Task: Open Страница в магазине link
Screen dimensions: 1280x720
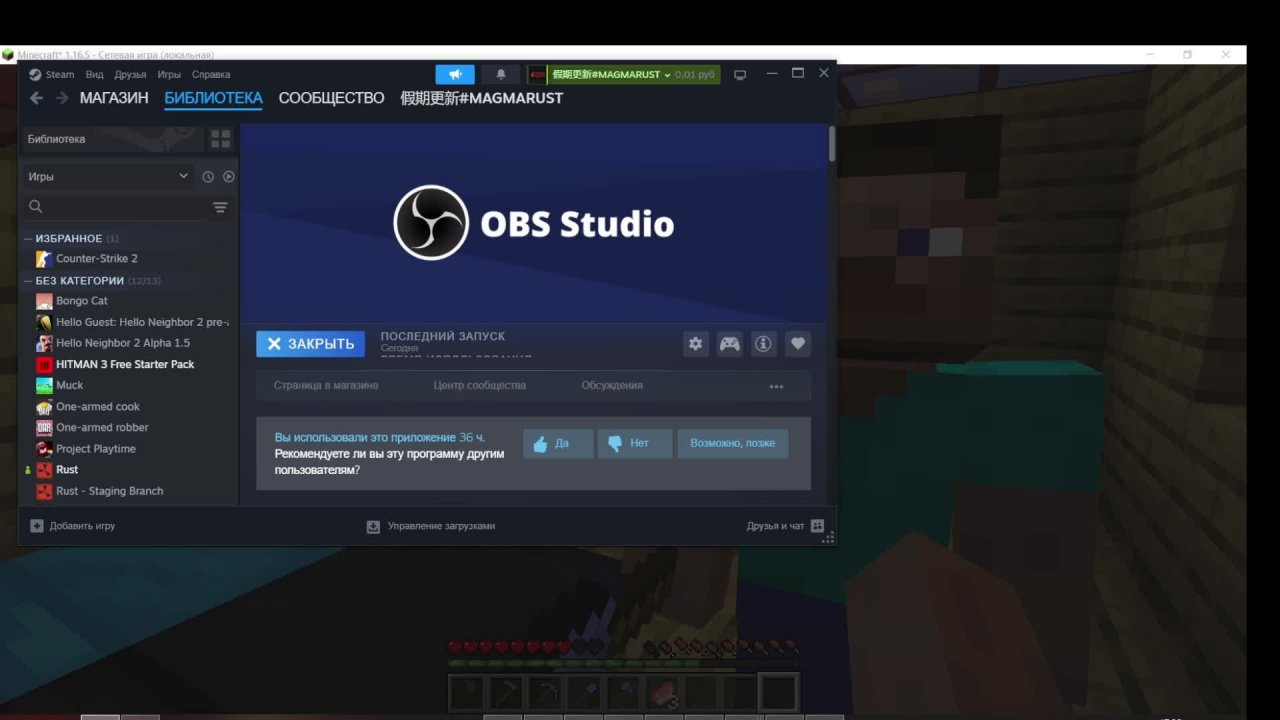Action: 326,386
